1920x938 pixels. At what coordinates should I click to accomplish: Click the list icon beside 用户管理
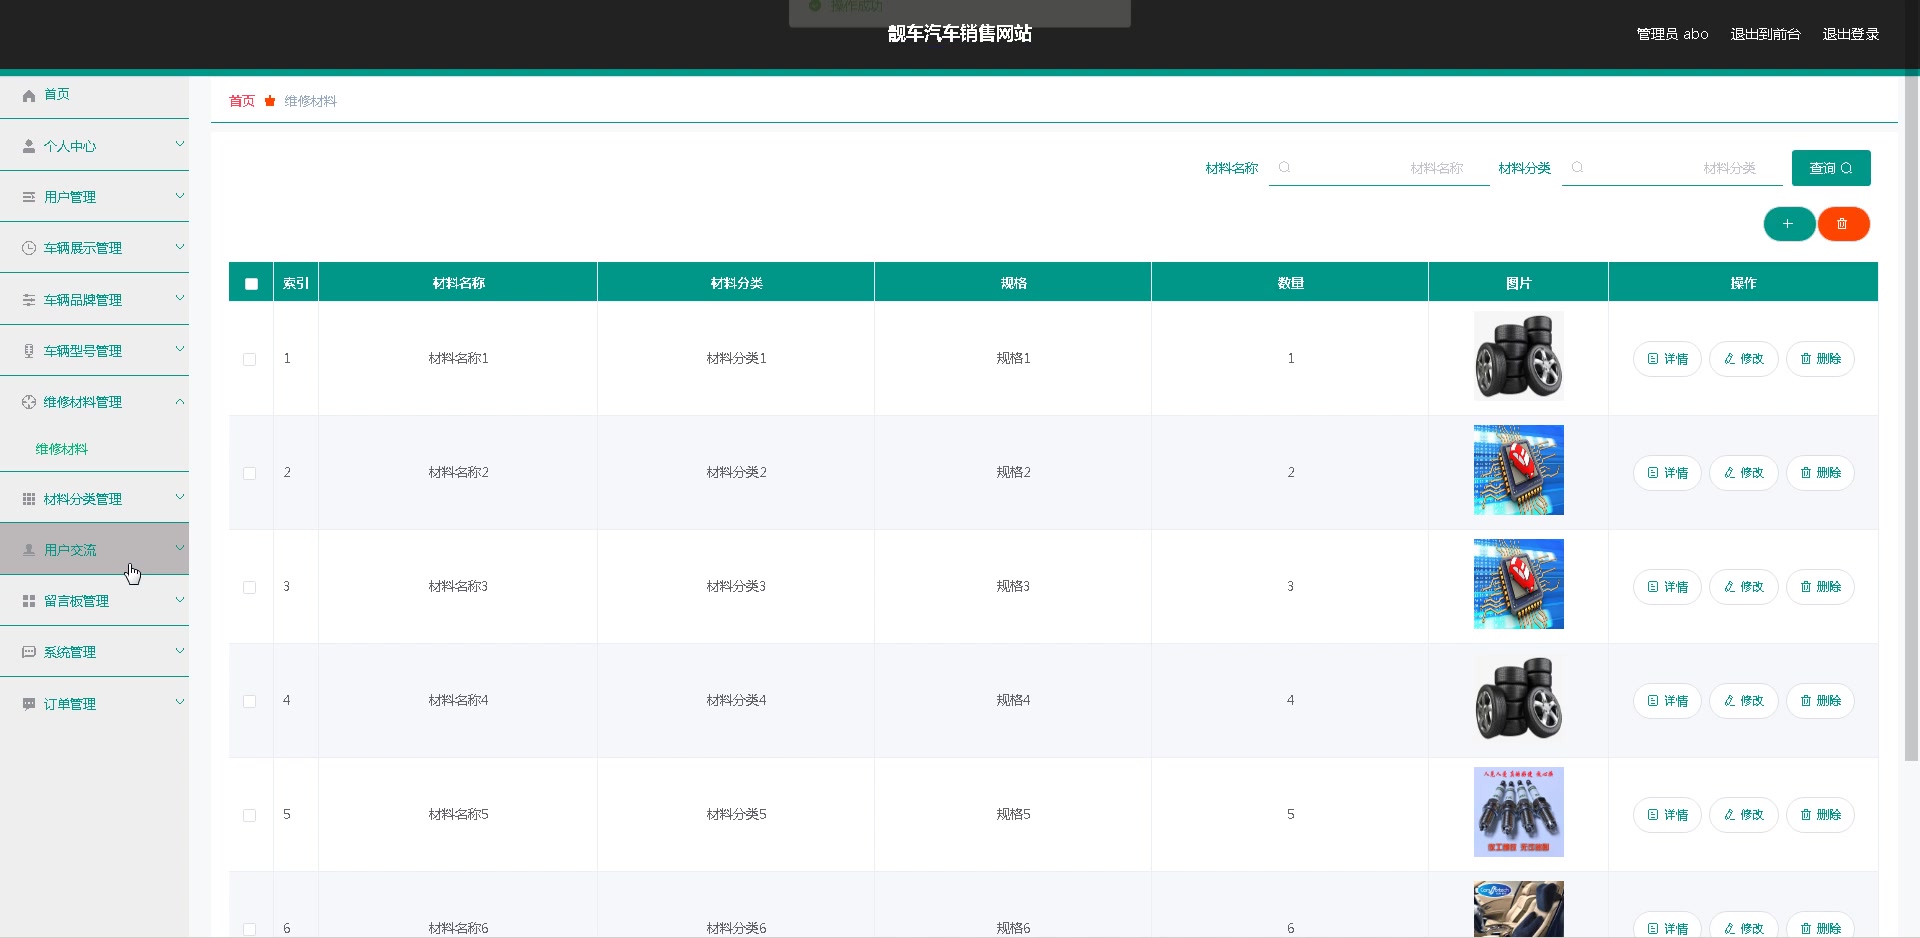[29, 197]
